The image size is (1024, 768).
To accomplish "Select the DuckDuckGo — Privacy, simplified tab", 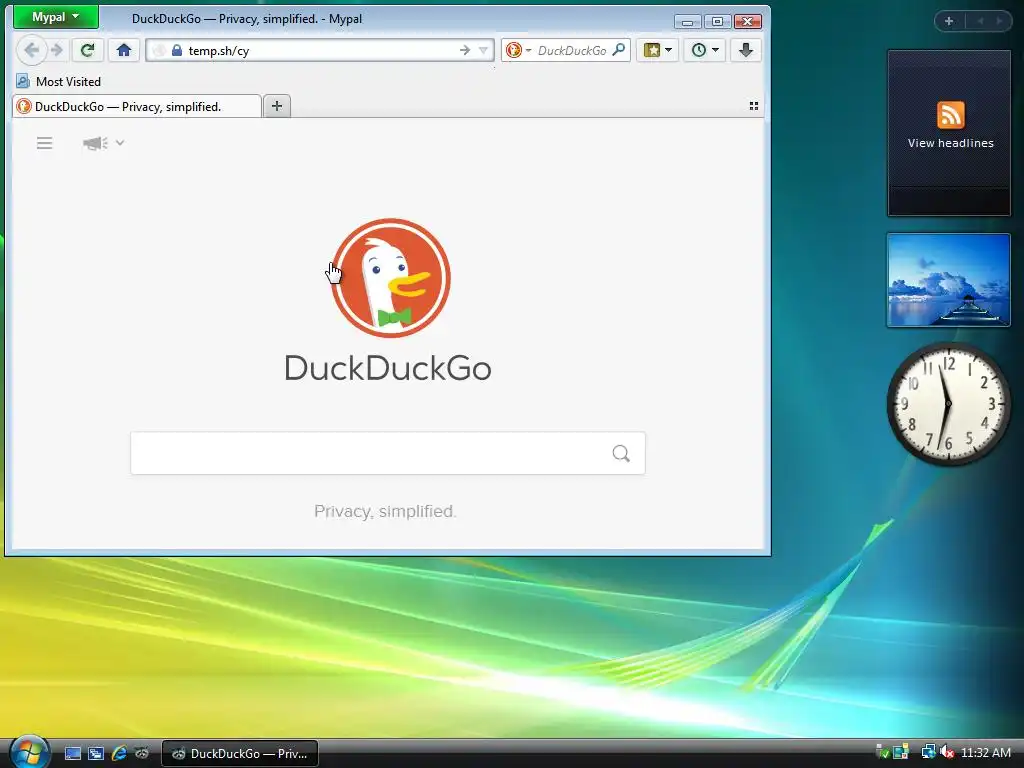I will [136, 106].
